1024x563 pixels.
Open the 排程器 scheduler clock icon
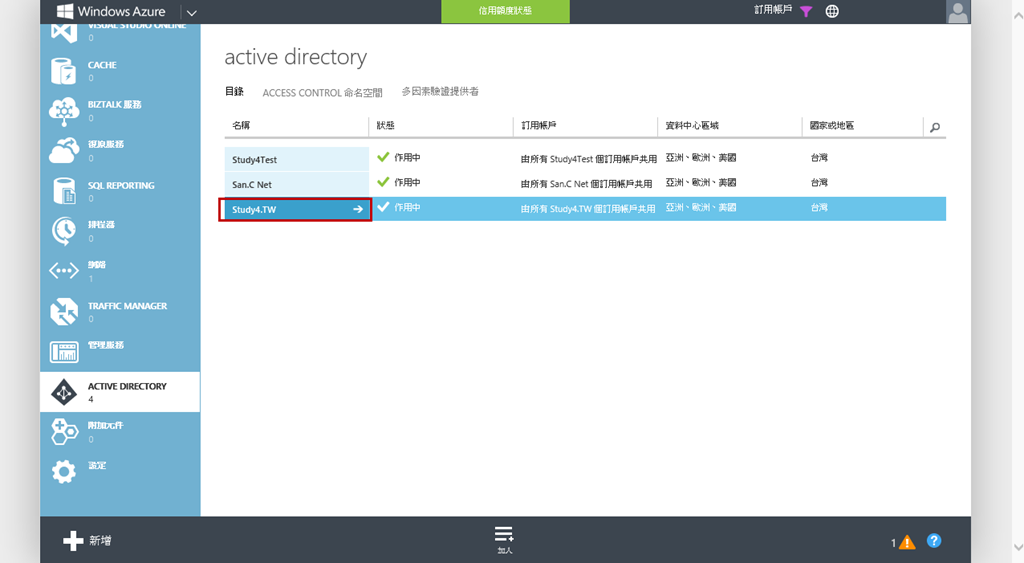pyautogui.click(x=64, y=231)
